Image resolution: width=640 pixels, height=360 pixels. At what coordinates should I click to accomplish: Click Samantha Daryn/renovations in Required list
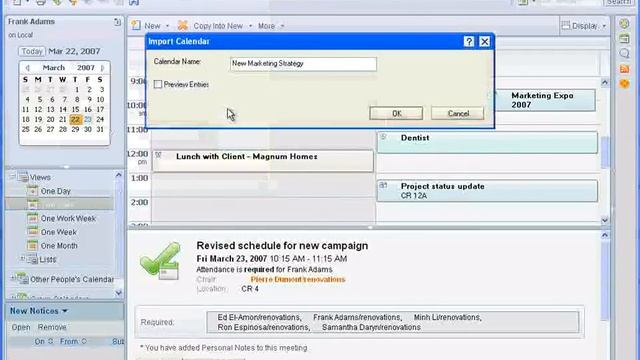click(x=371, y=327)
